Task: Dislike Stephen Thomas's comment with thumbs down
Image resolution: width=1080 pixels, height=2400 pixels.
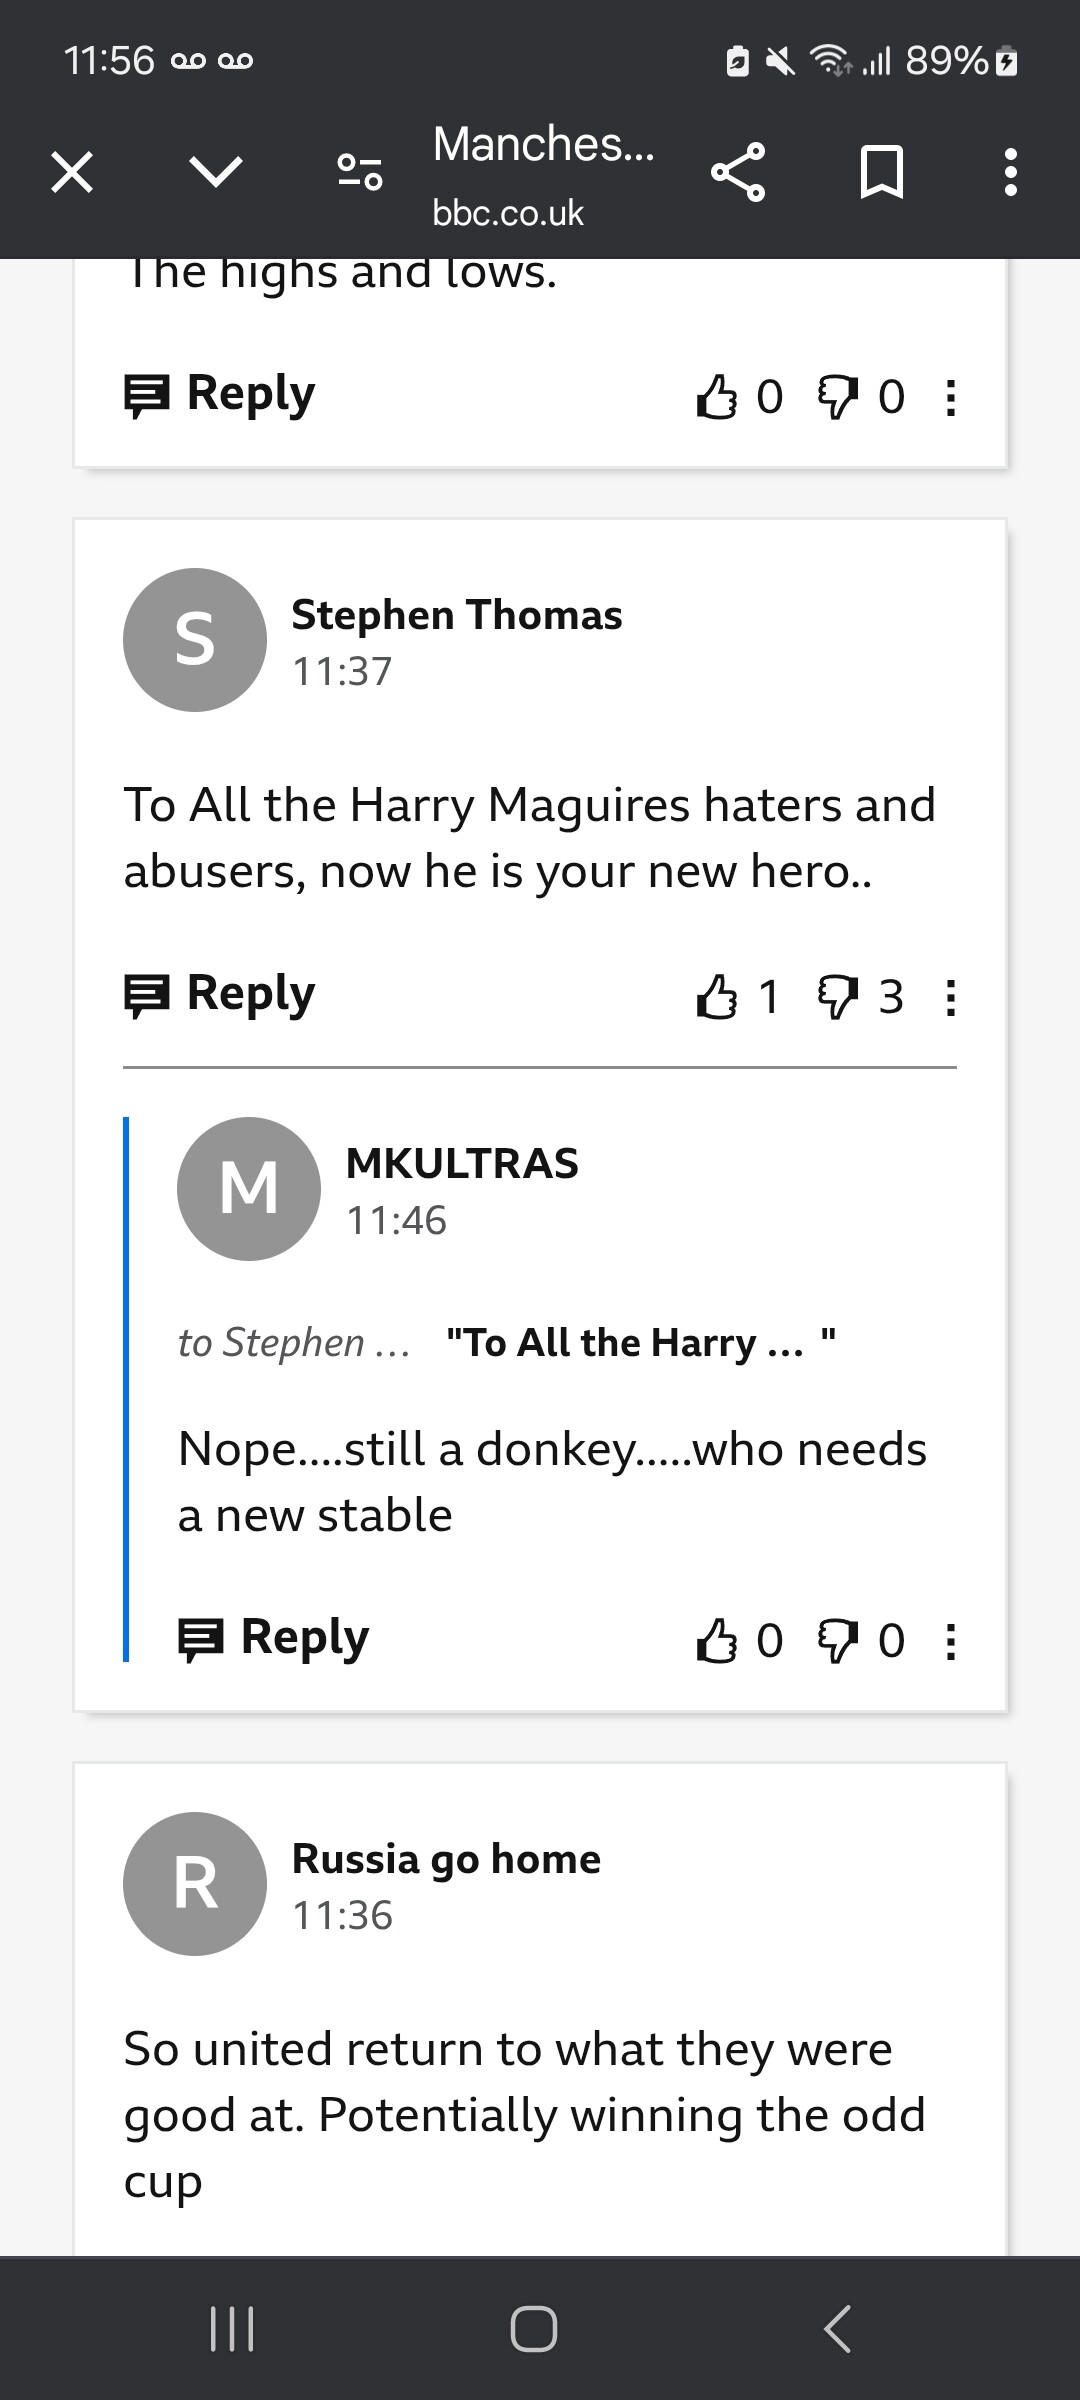Action: click(838, 996)
